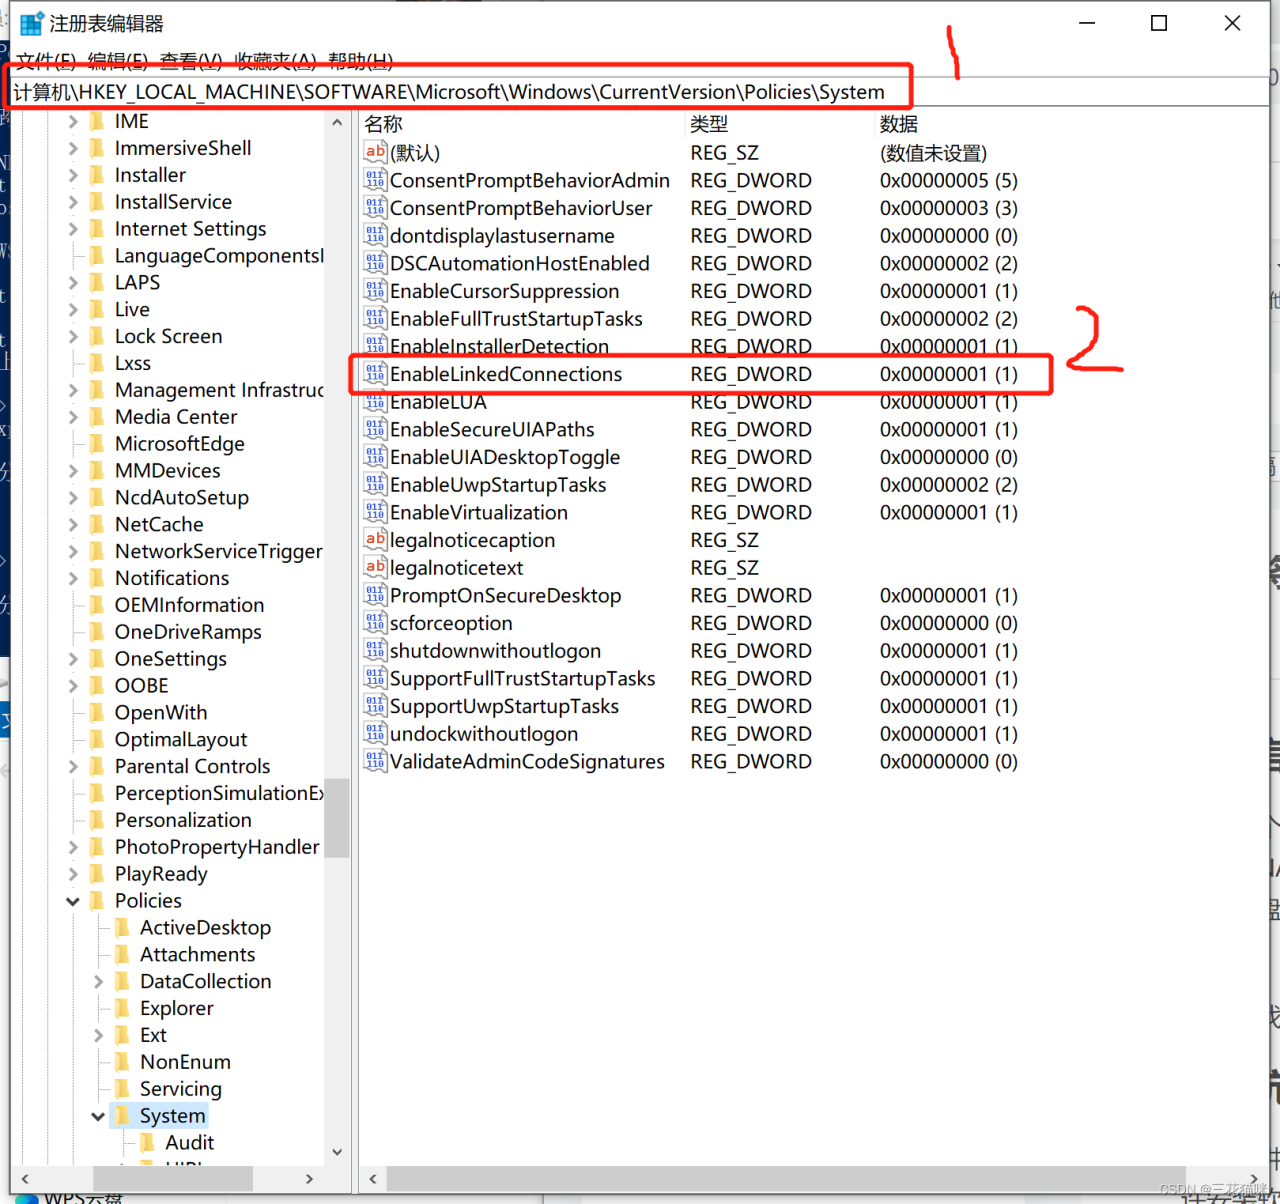Screen dimensions: 1280x1204
Task: Click the data text (数值未设置)
Action: click(x=933, y=152)
